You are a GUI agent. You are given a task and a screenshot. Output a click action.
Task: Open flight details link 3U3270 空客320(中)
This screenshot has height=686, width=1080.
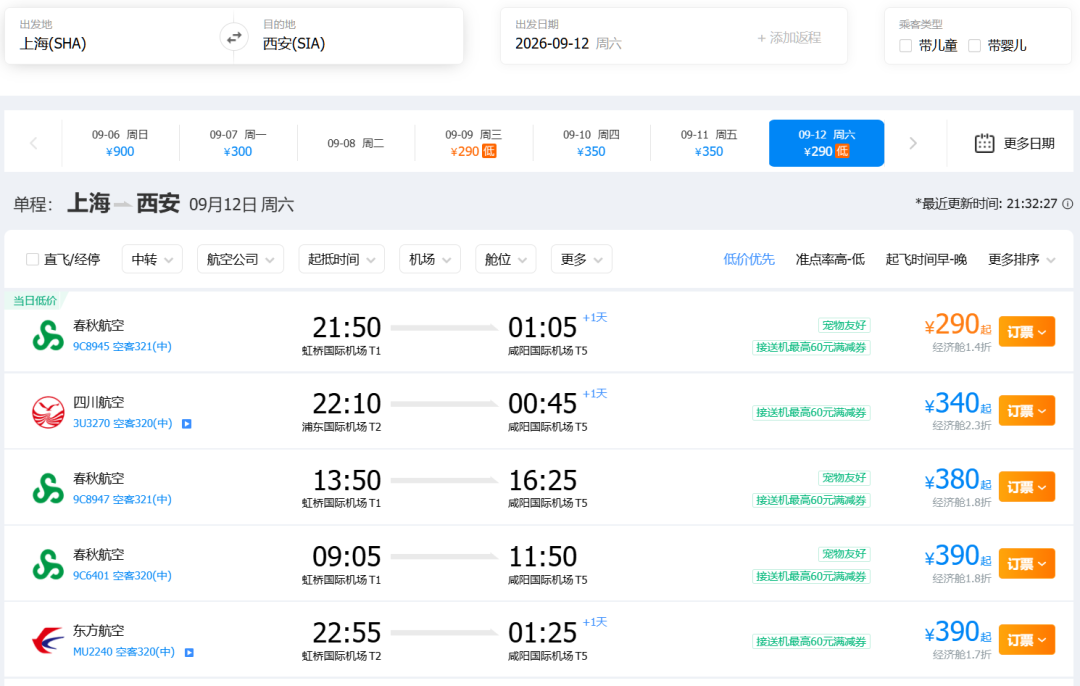coord(123,423)
